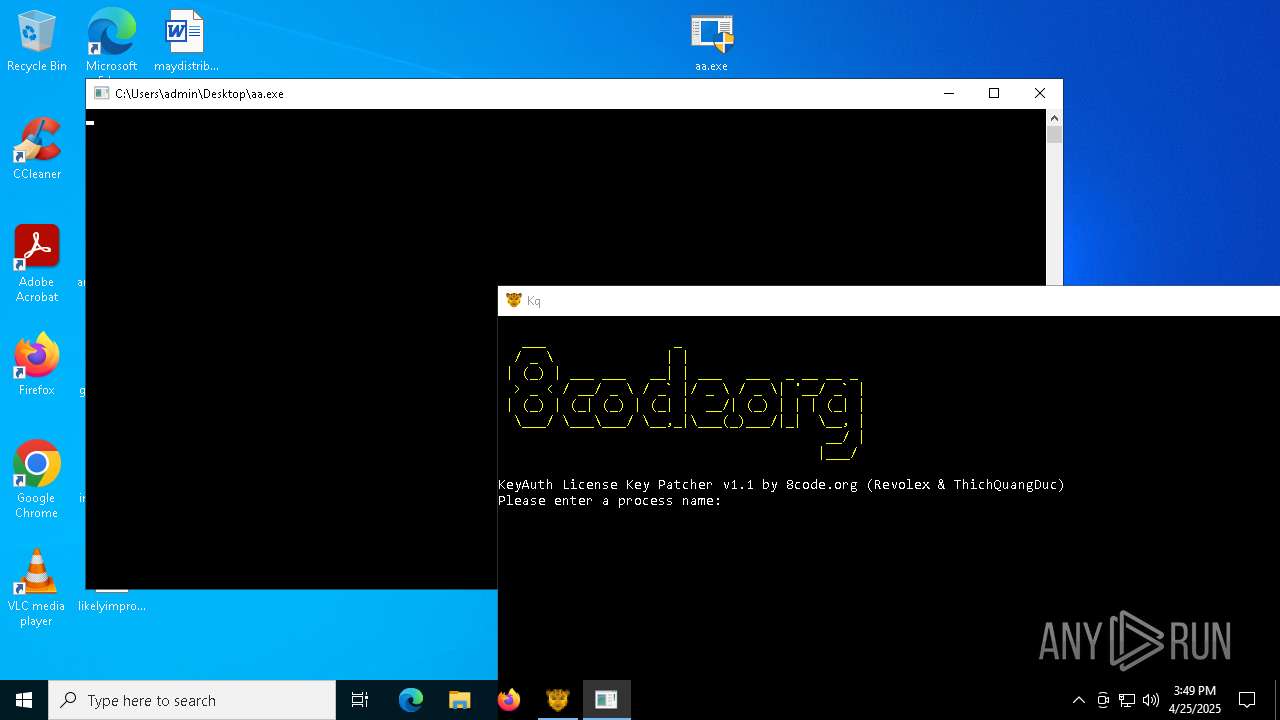This screenshot has height=720, width=1280.
Task: Click the Windows Start button
Action: [24, 700]
